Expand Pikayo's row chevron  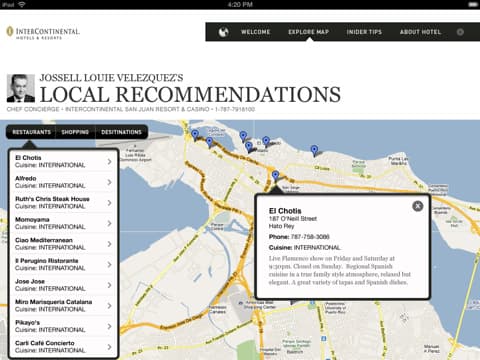pyautogui.click(x=109, y=326)
